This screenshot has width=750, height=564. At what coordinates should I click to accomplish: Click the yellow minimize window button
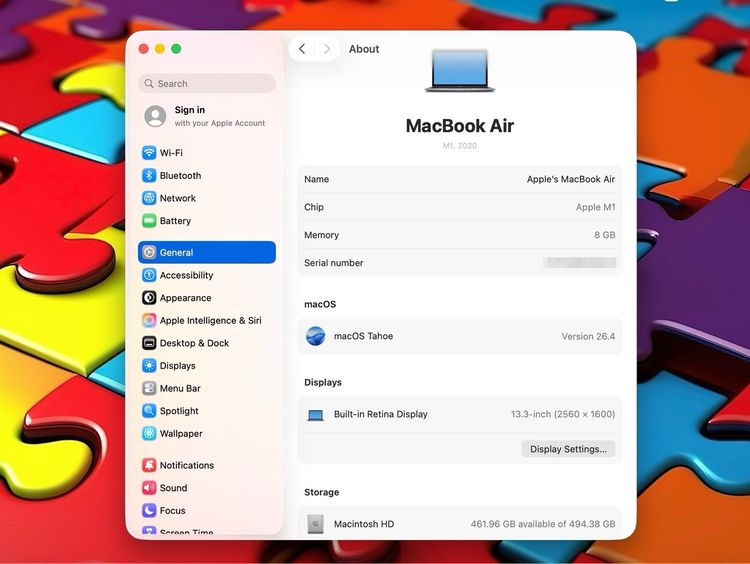coord(160,49)
